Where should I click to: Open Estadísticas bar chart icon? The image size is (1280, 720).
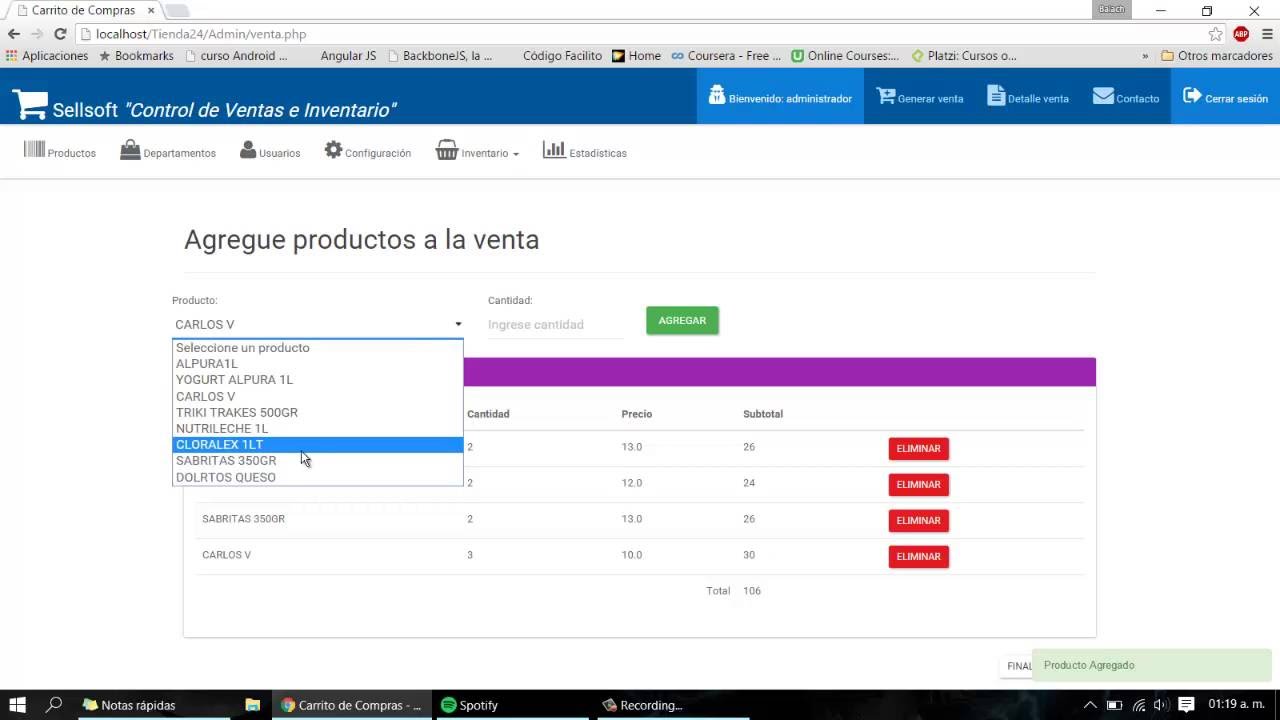(554, 150)
